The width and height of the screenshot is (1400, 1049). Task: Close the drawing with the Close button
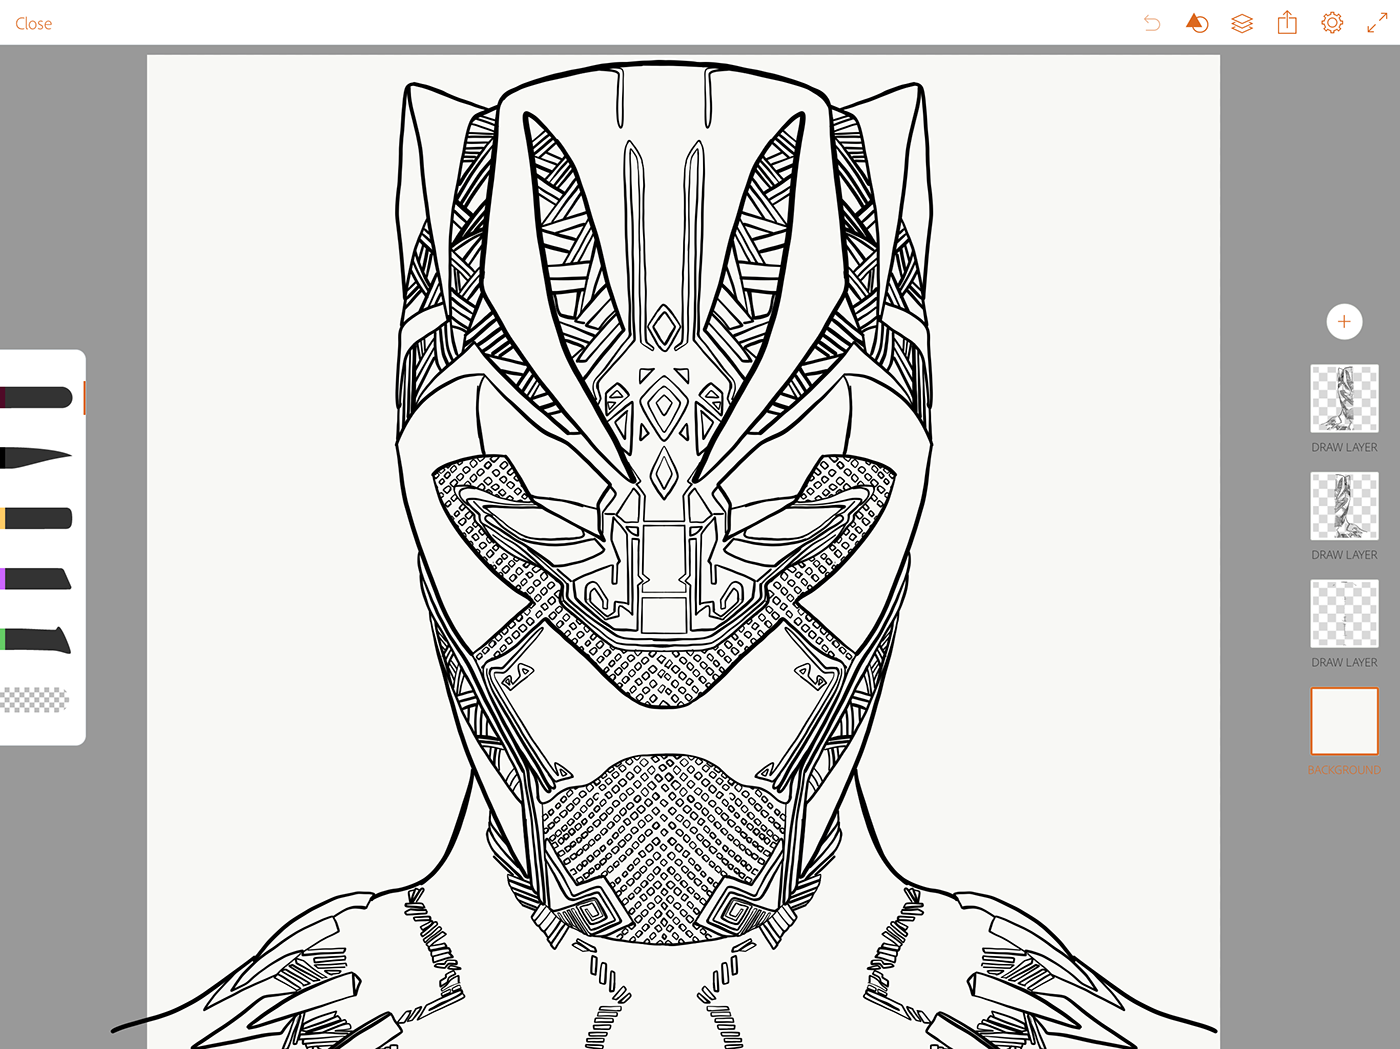[x=33, y=23]
